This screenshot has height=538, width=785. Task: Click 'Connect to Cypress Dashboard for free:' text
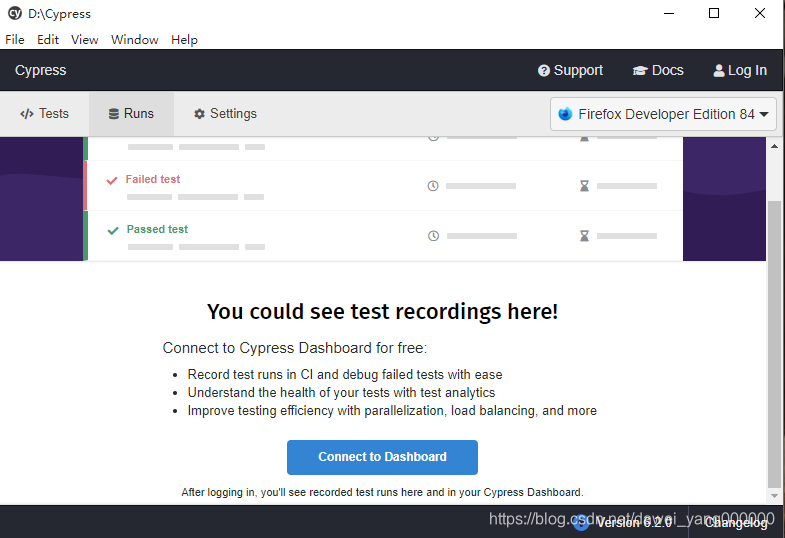coord(295,348)
